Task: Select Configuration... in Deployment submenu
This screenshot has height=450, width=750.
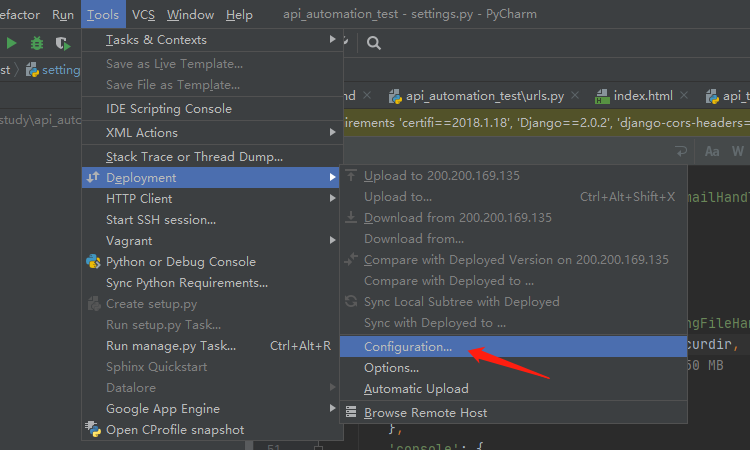Action: click(408, 347)
